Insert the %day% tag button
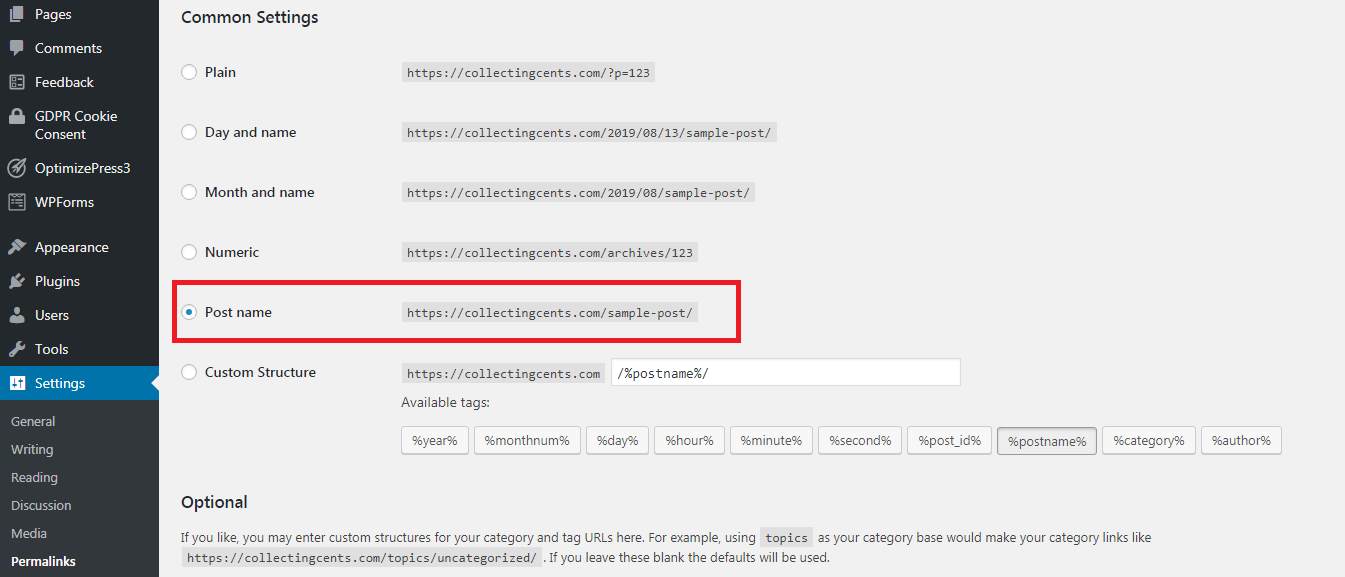 click(x=617, y=440)
